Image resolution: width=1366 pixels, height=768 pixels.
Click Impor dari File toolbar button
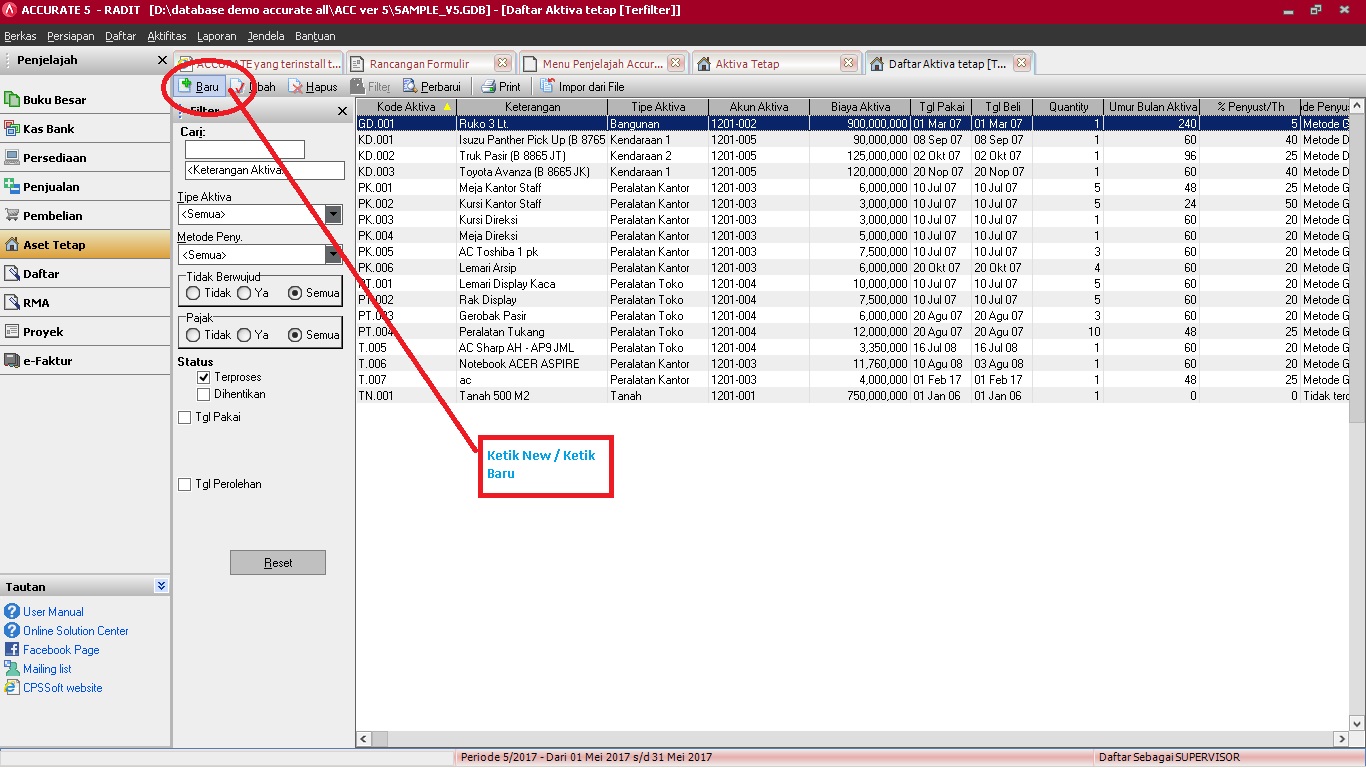(x=582, y=87)
